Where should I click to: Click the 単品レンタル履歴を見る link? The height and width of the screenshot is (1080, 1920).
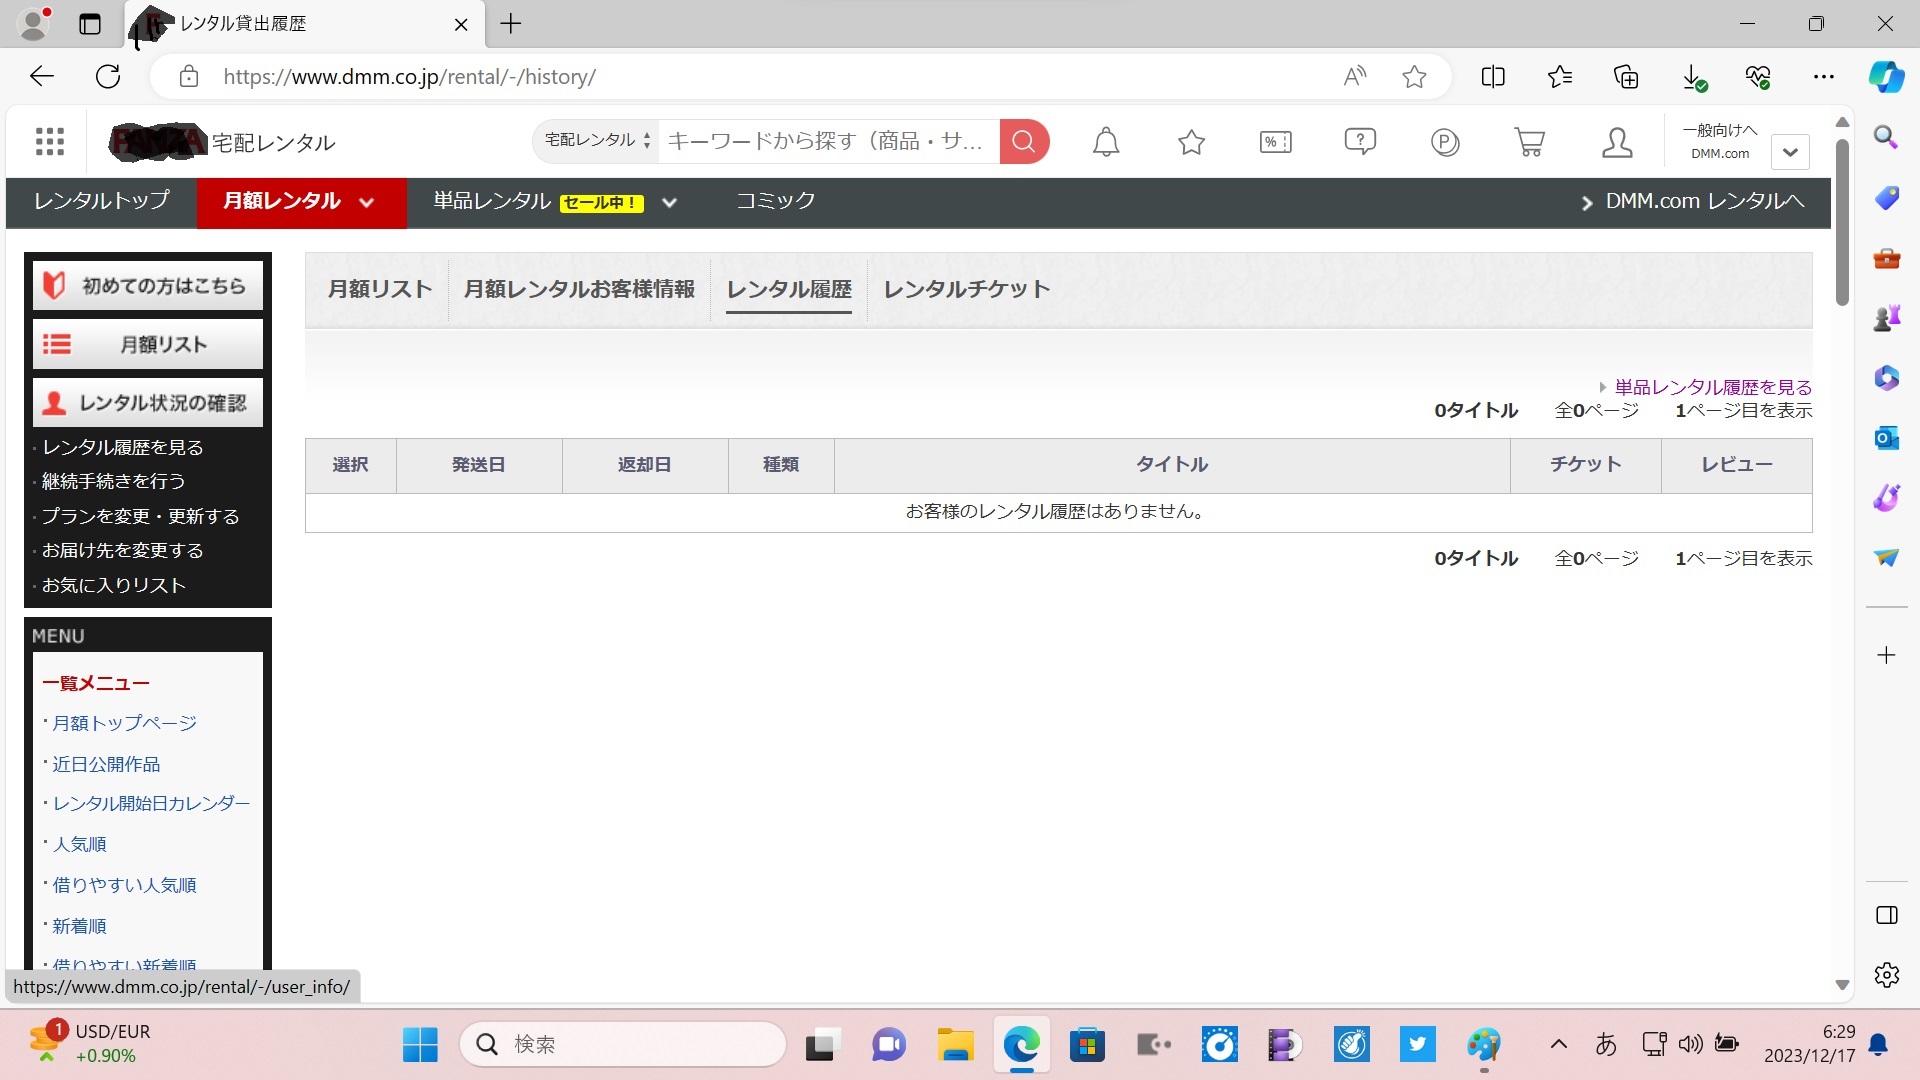pyautogui.click(x=1712, y=386)
